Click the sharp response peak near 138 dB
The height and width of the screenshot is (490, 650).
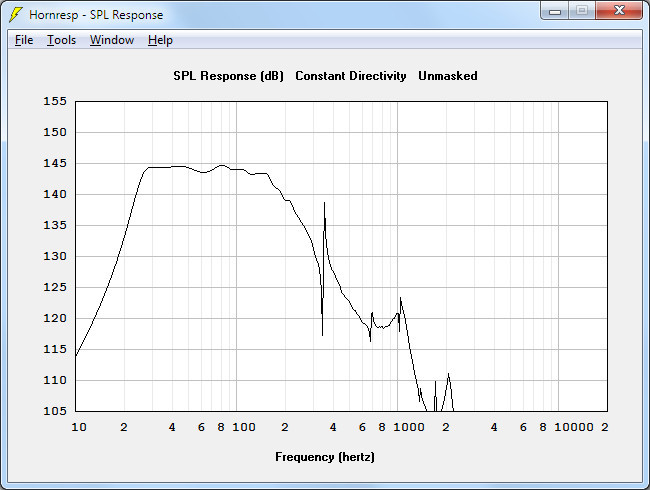pyautogui.click(x=324, y=203)
